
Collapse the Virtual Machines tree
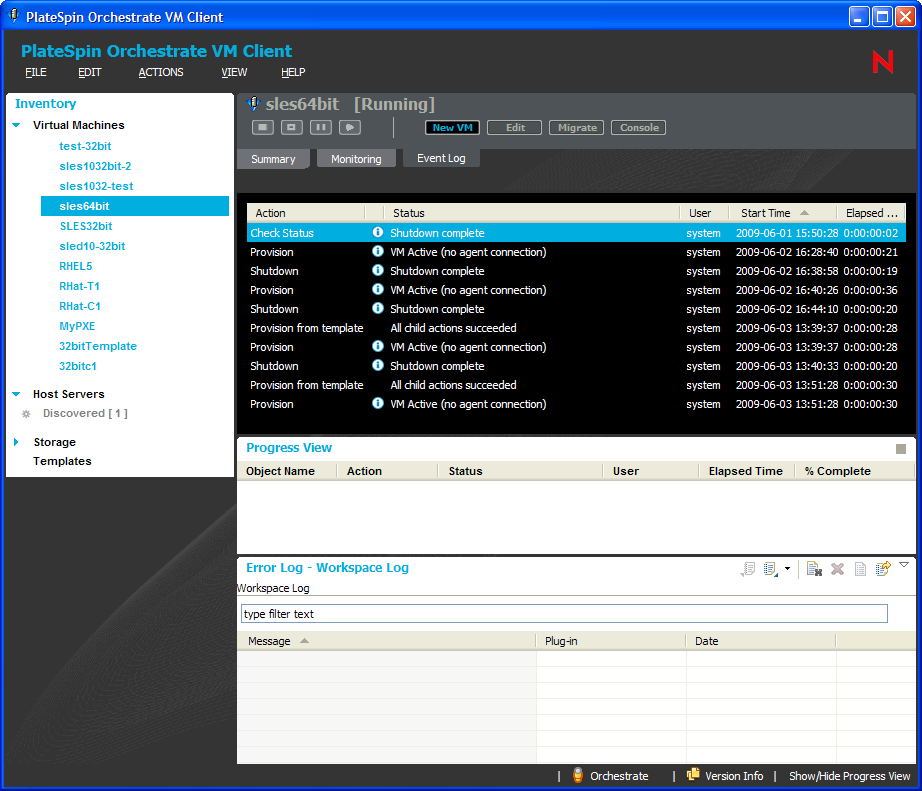click(17, 126)
